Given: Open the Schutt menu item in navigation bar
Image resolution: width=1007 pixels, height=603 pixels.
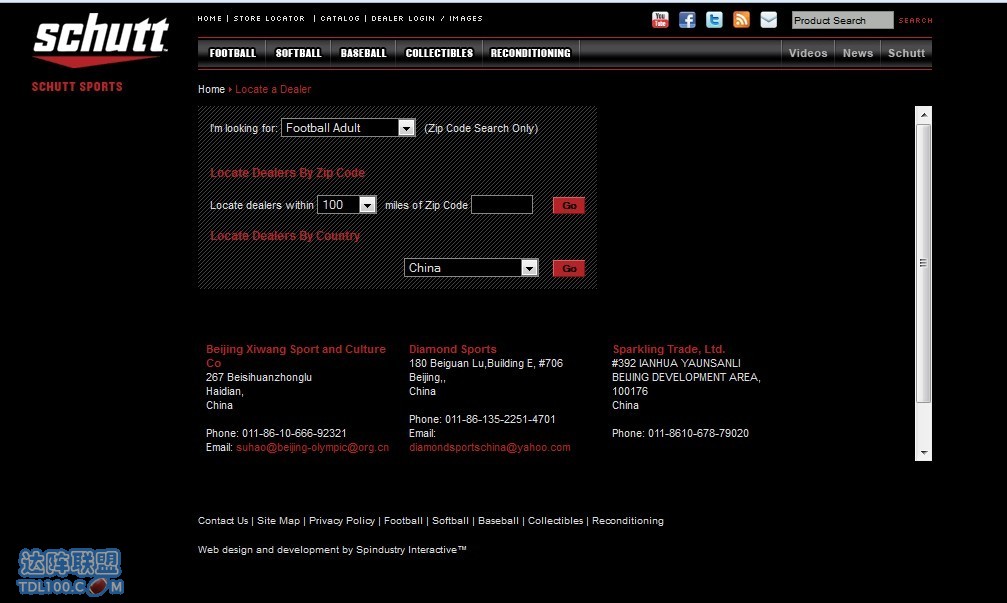Looking at the screenshot, I should [x=906, y=53].
